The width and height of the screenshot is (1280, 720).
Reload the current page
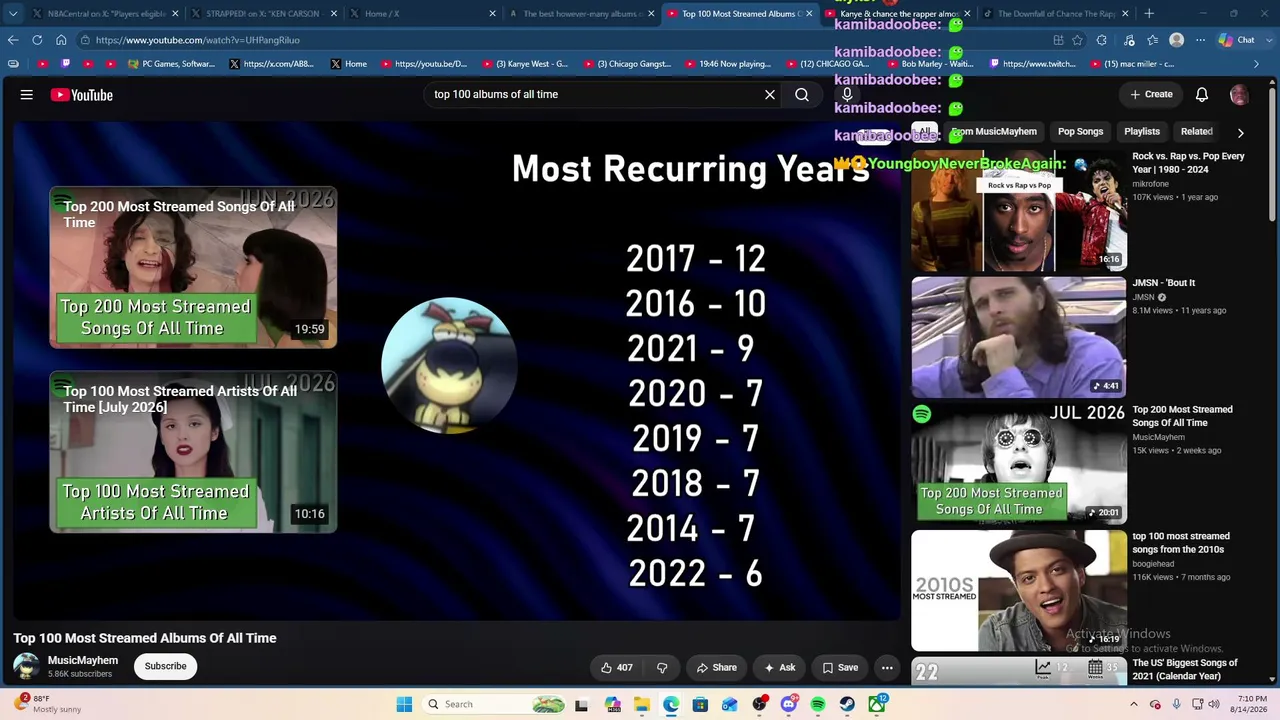37,40
